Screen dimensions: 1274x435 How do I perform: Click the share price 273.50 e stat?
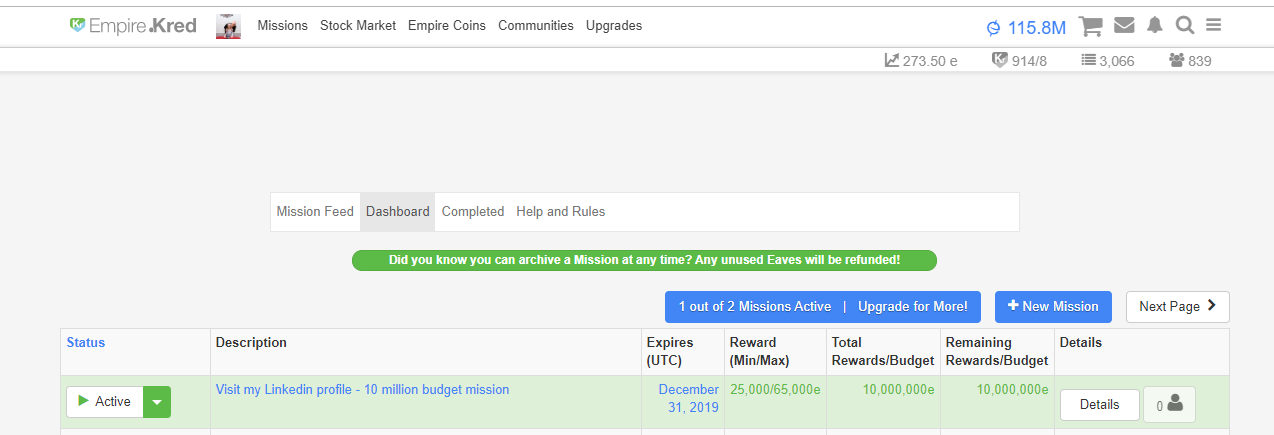(921, 60)
